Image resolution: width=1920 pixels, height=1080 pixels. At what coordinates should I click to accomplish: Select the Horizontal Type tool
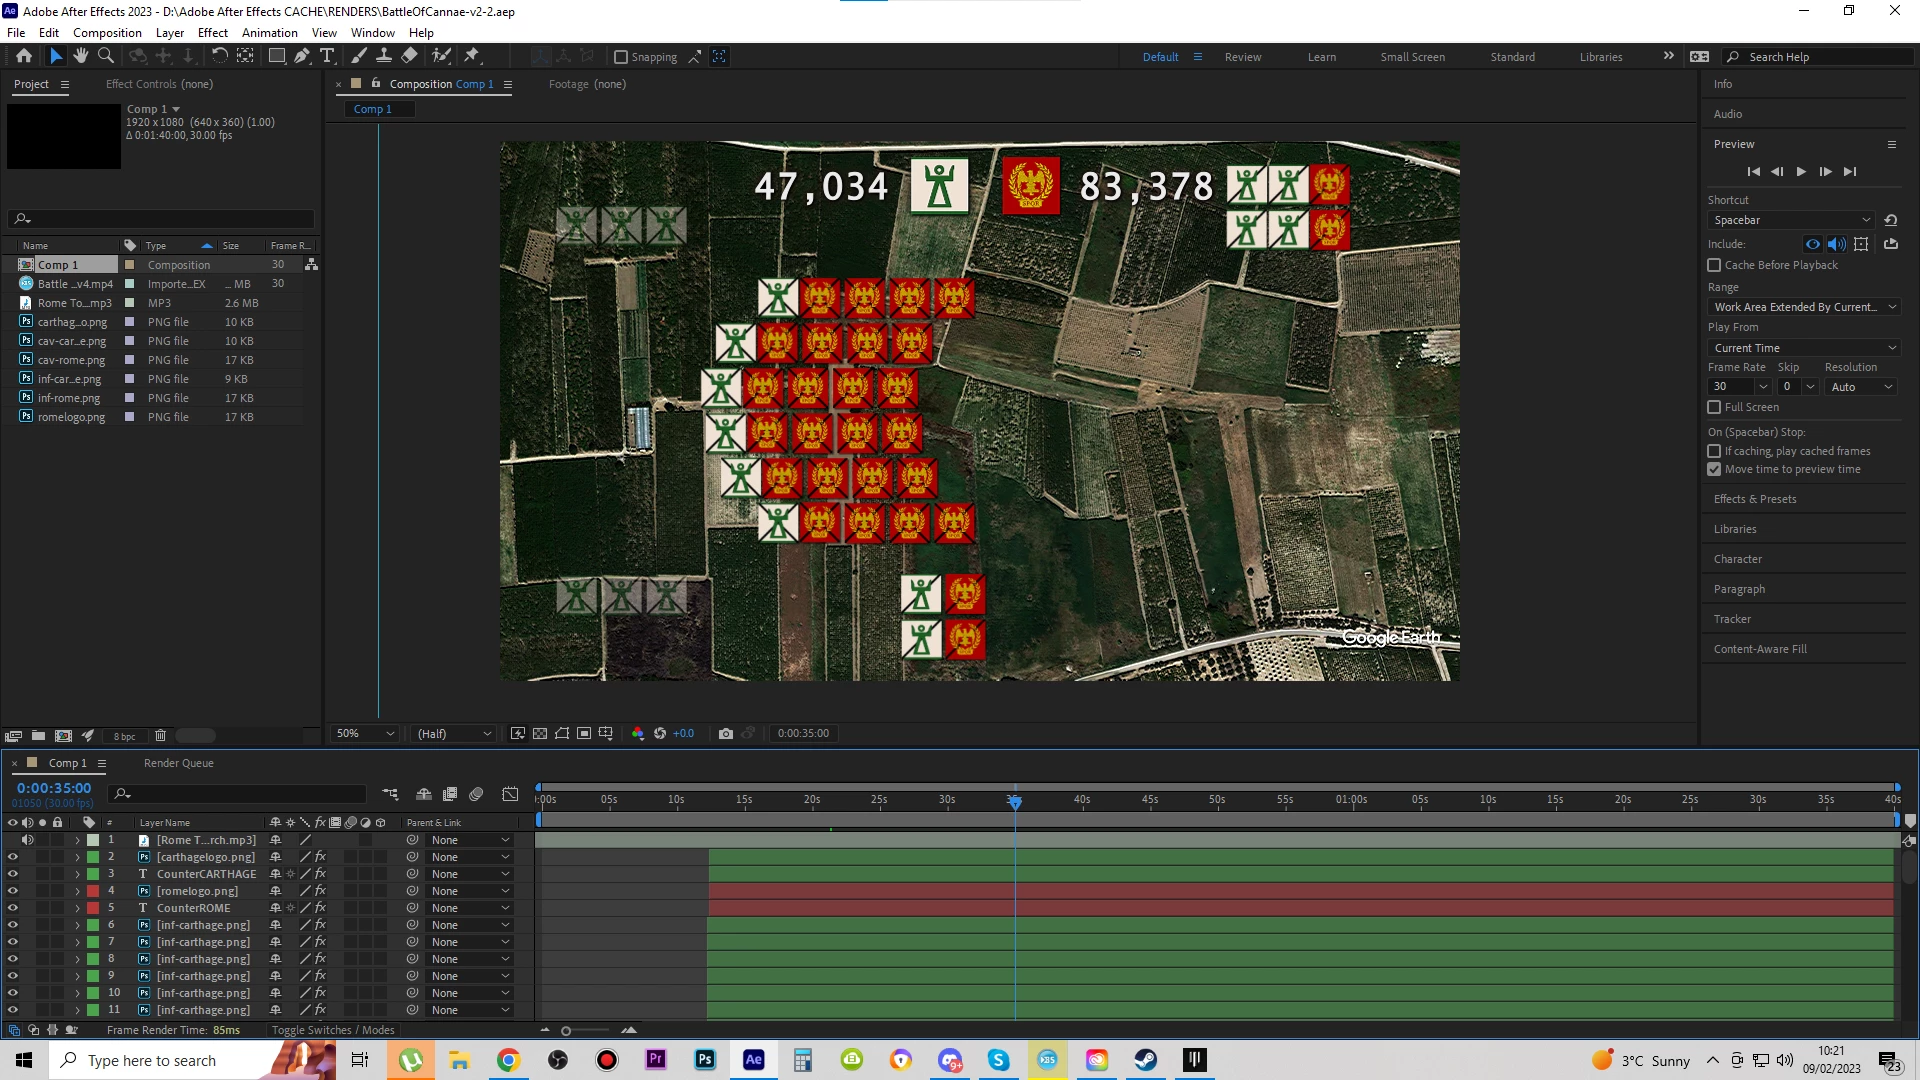click(x=327, y=56)
